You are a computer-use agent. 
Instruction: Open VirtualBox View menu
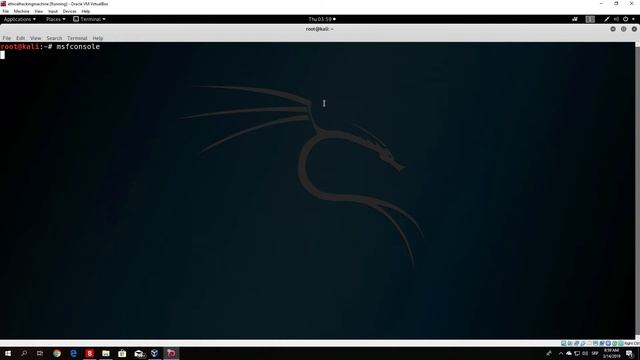click(39, 11)
